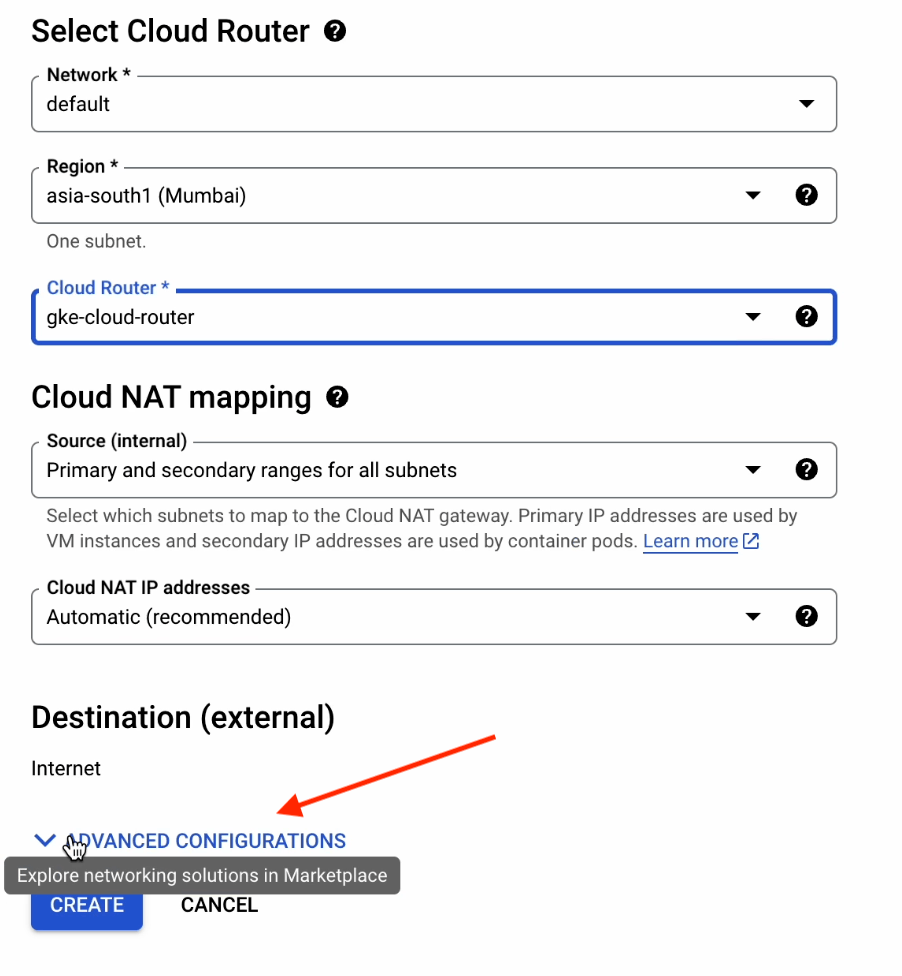The height and width of the screenshot is (976, 902).
Task: Select the asia-south1 (Mumbai) region field
Action: (146, 196)
